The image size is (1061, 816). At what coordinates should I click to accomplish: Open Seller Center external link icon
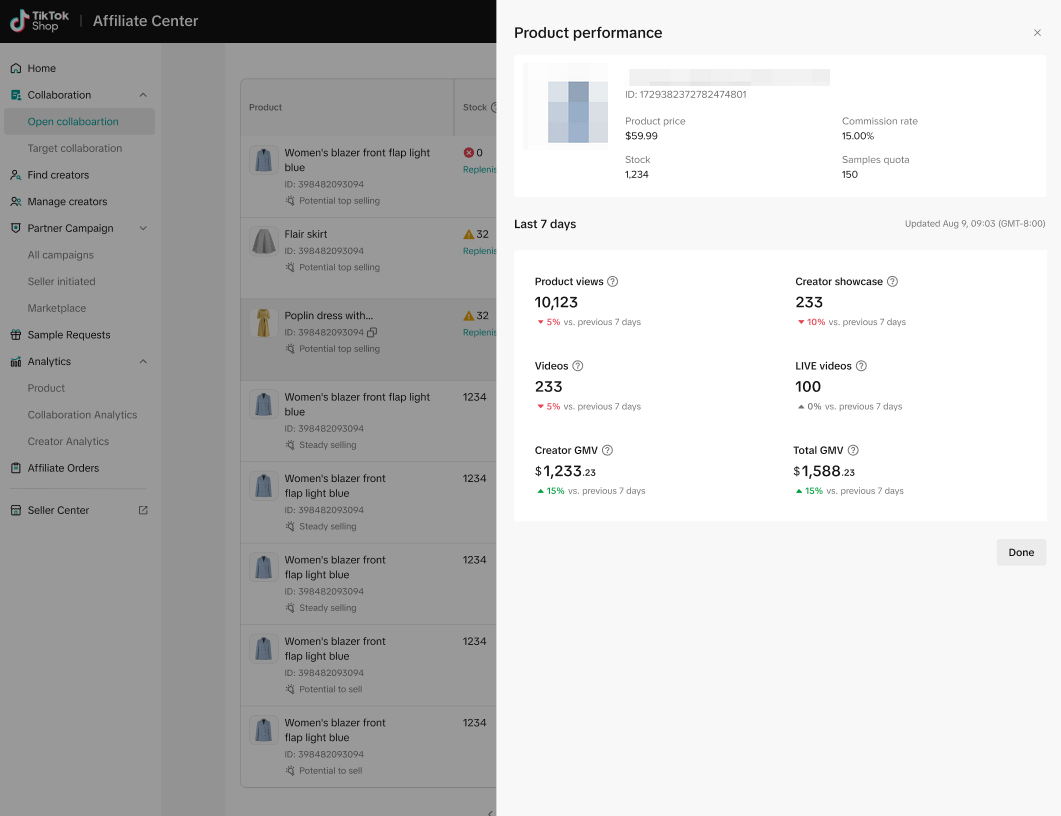pyautogui.click(x=143, y=510)
